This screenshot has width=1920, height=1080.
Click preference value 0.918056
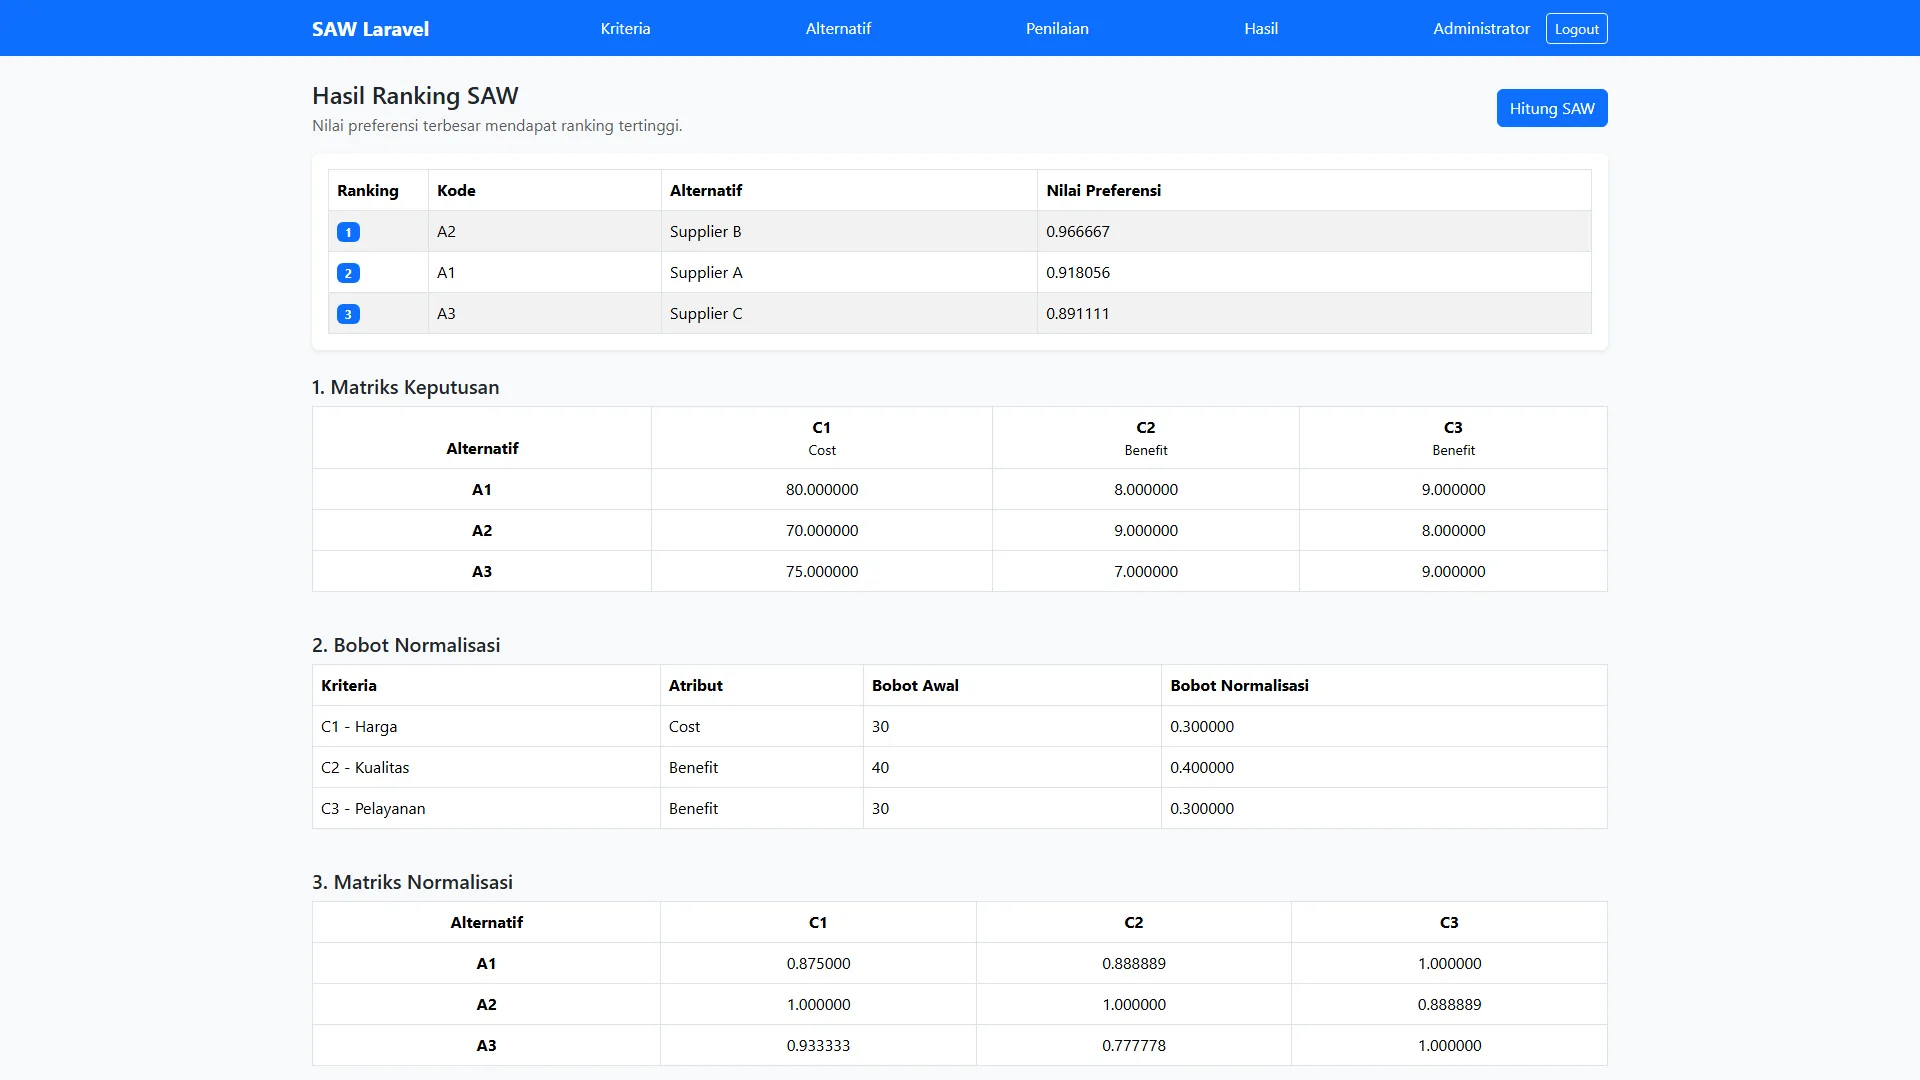click(1077, 272)
